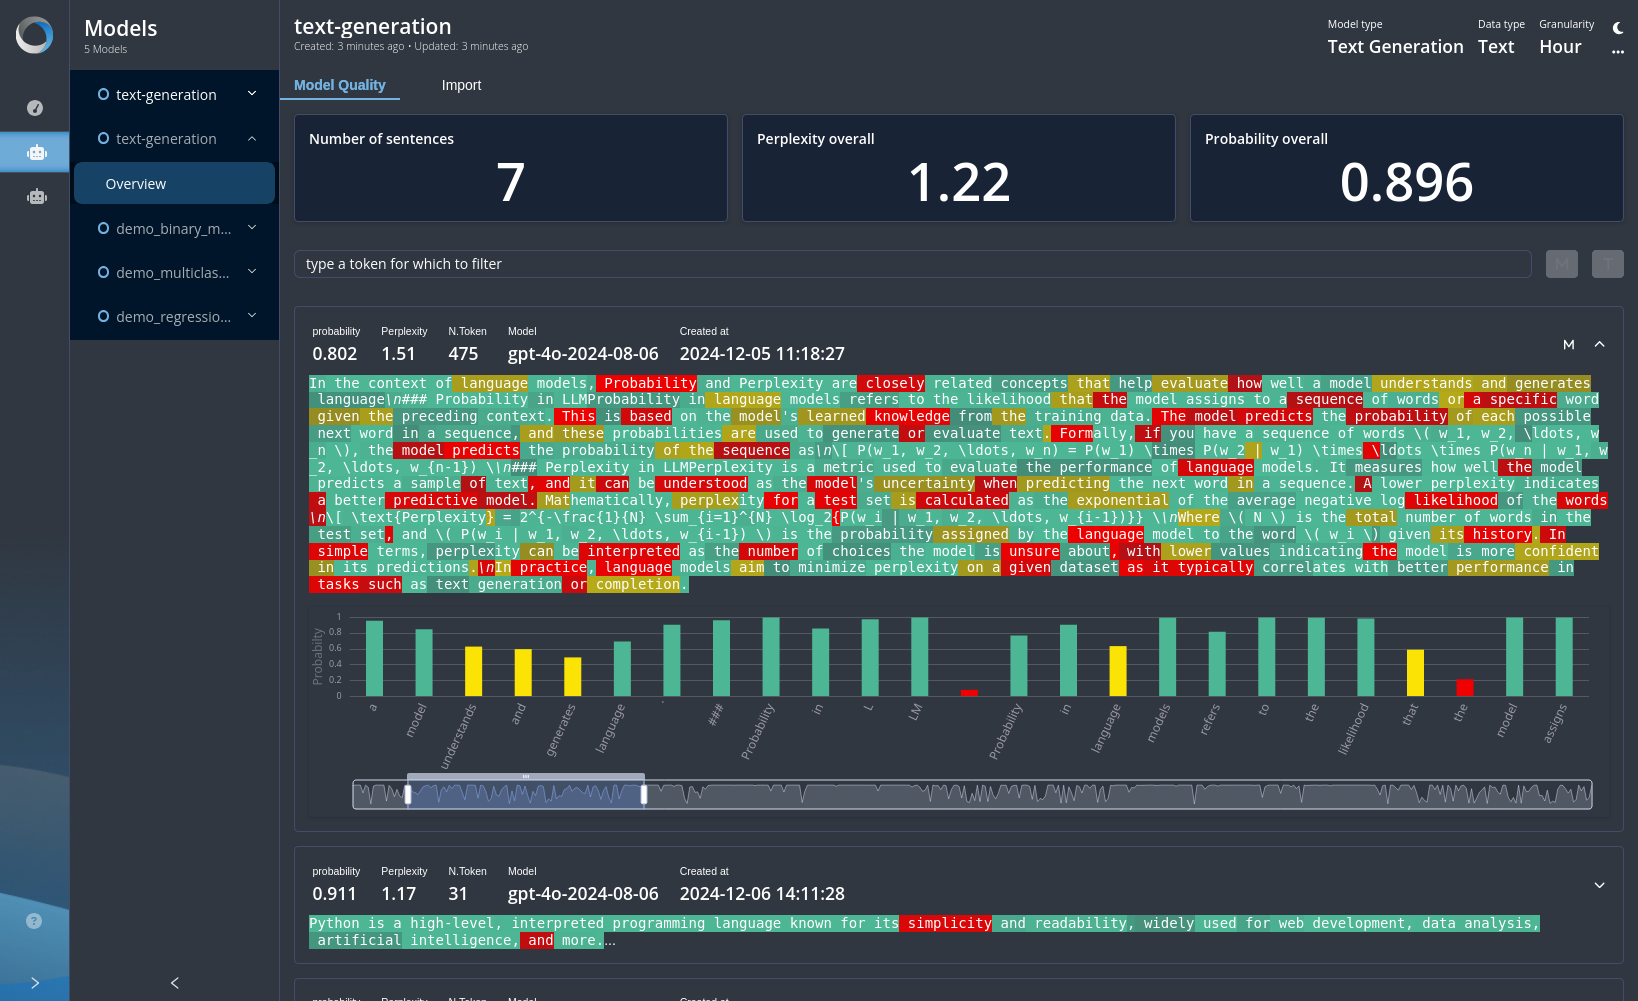Image resolution: width=1638 pixels, height=1001 pixels.
Task: Switch to the Import tab
Action: pyautogui.click(x=461, y=85)
